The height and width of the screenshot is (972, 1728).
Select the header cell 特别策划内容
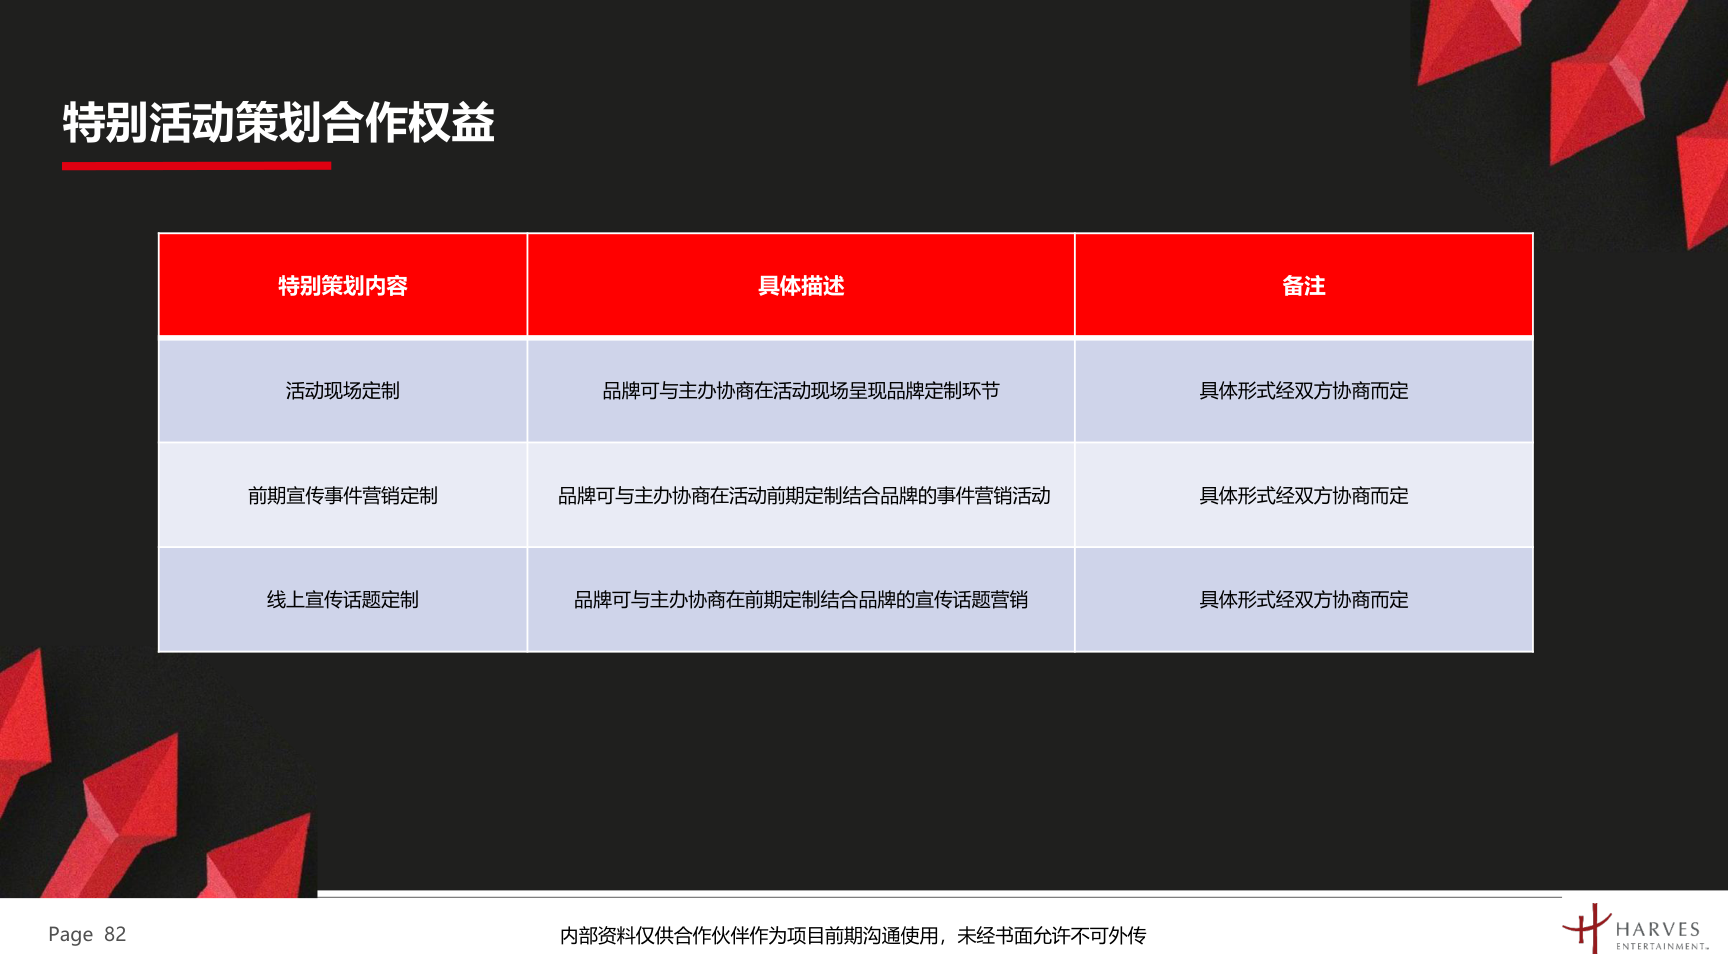click(x=343, y=286)
